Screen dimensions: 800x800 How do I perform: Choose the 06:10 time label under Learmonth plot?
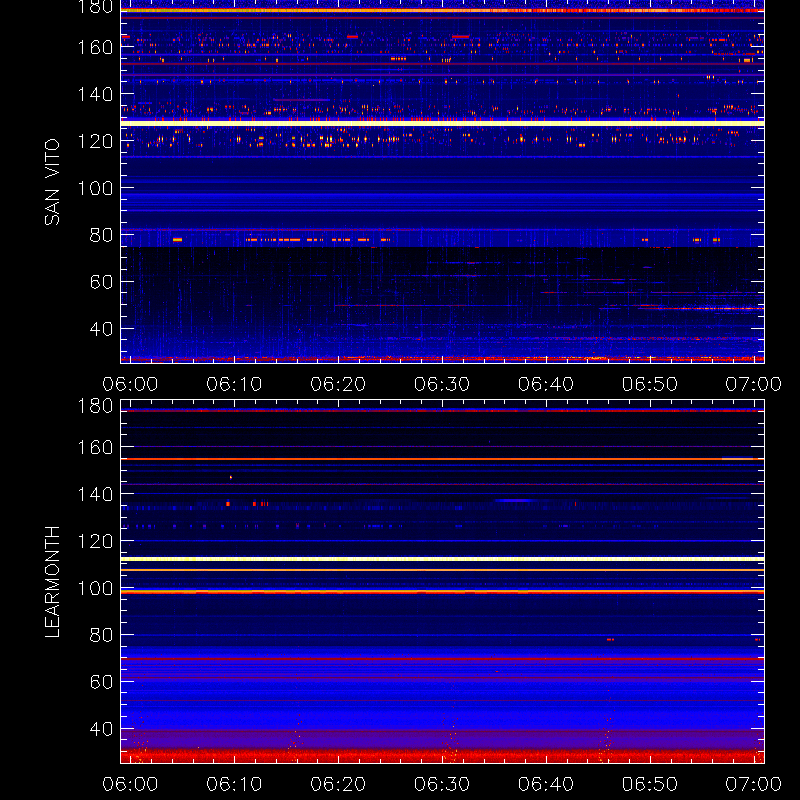coord(234,784)
